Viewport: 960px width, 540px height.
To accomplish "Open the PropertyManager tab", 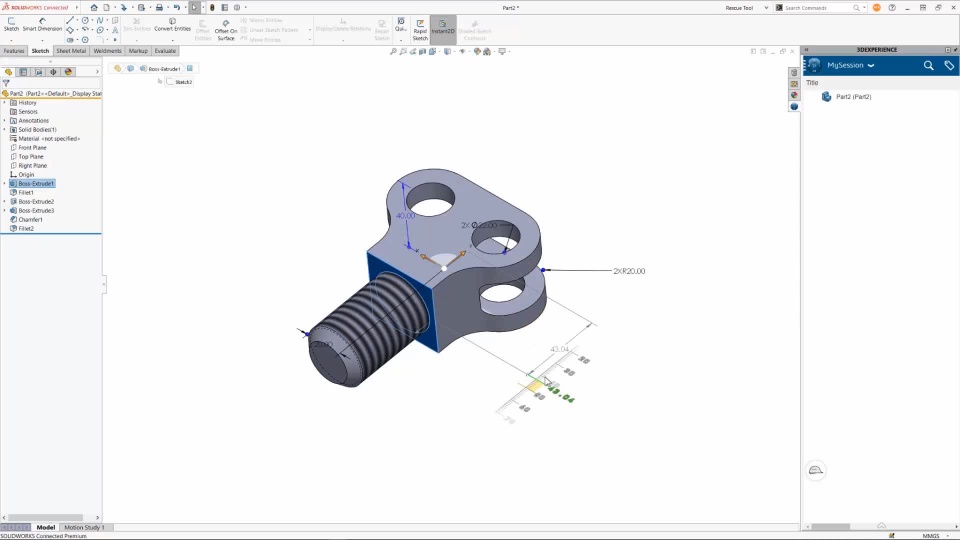I will point(23,72).
